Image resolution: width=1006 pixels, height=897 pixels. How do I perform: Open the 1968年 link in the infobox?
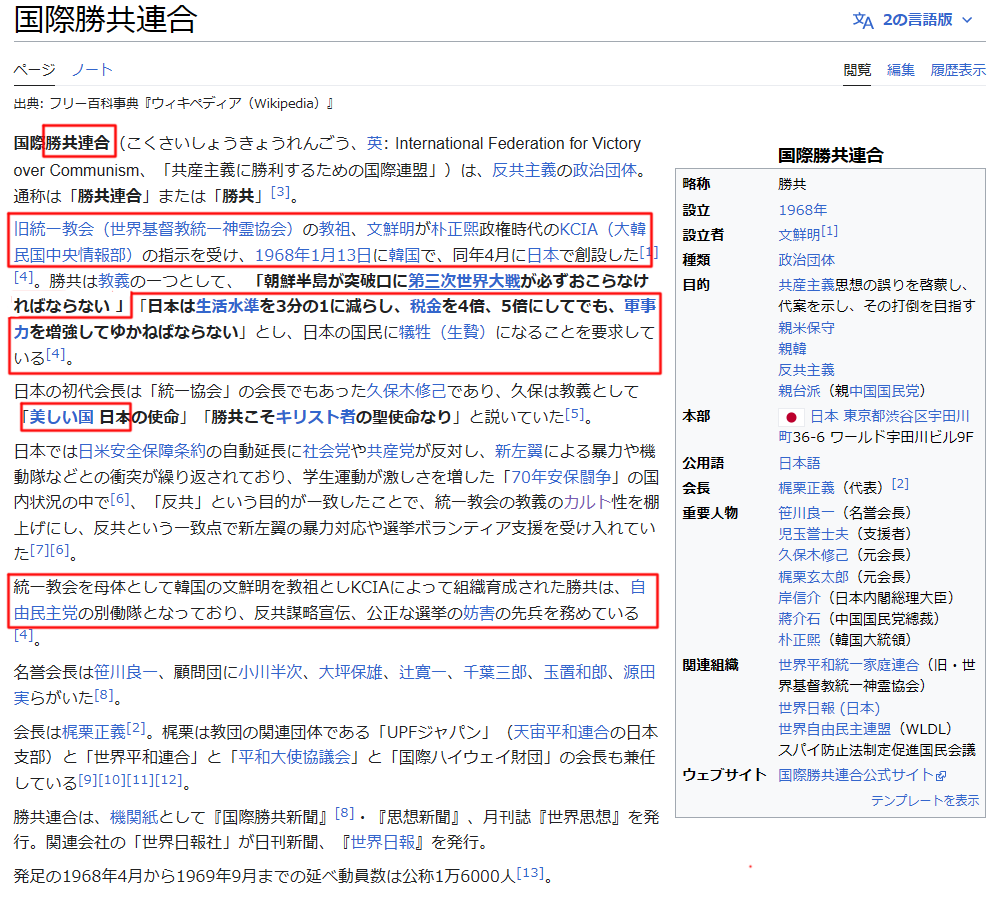tap(803, 210)
